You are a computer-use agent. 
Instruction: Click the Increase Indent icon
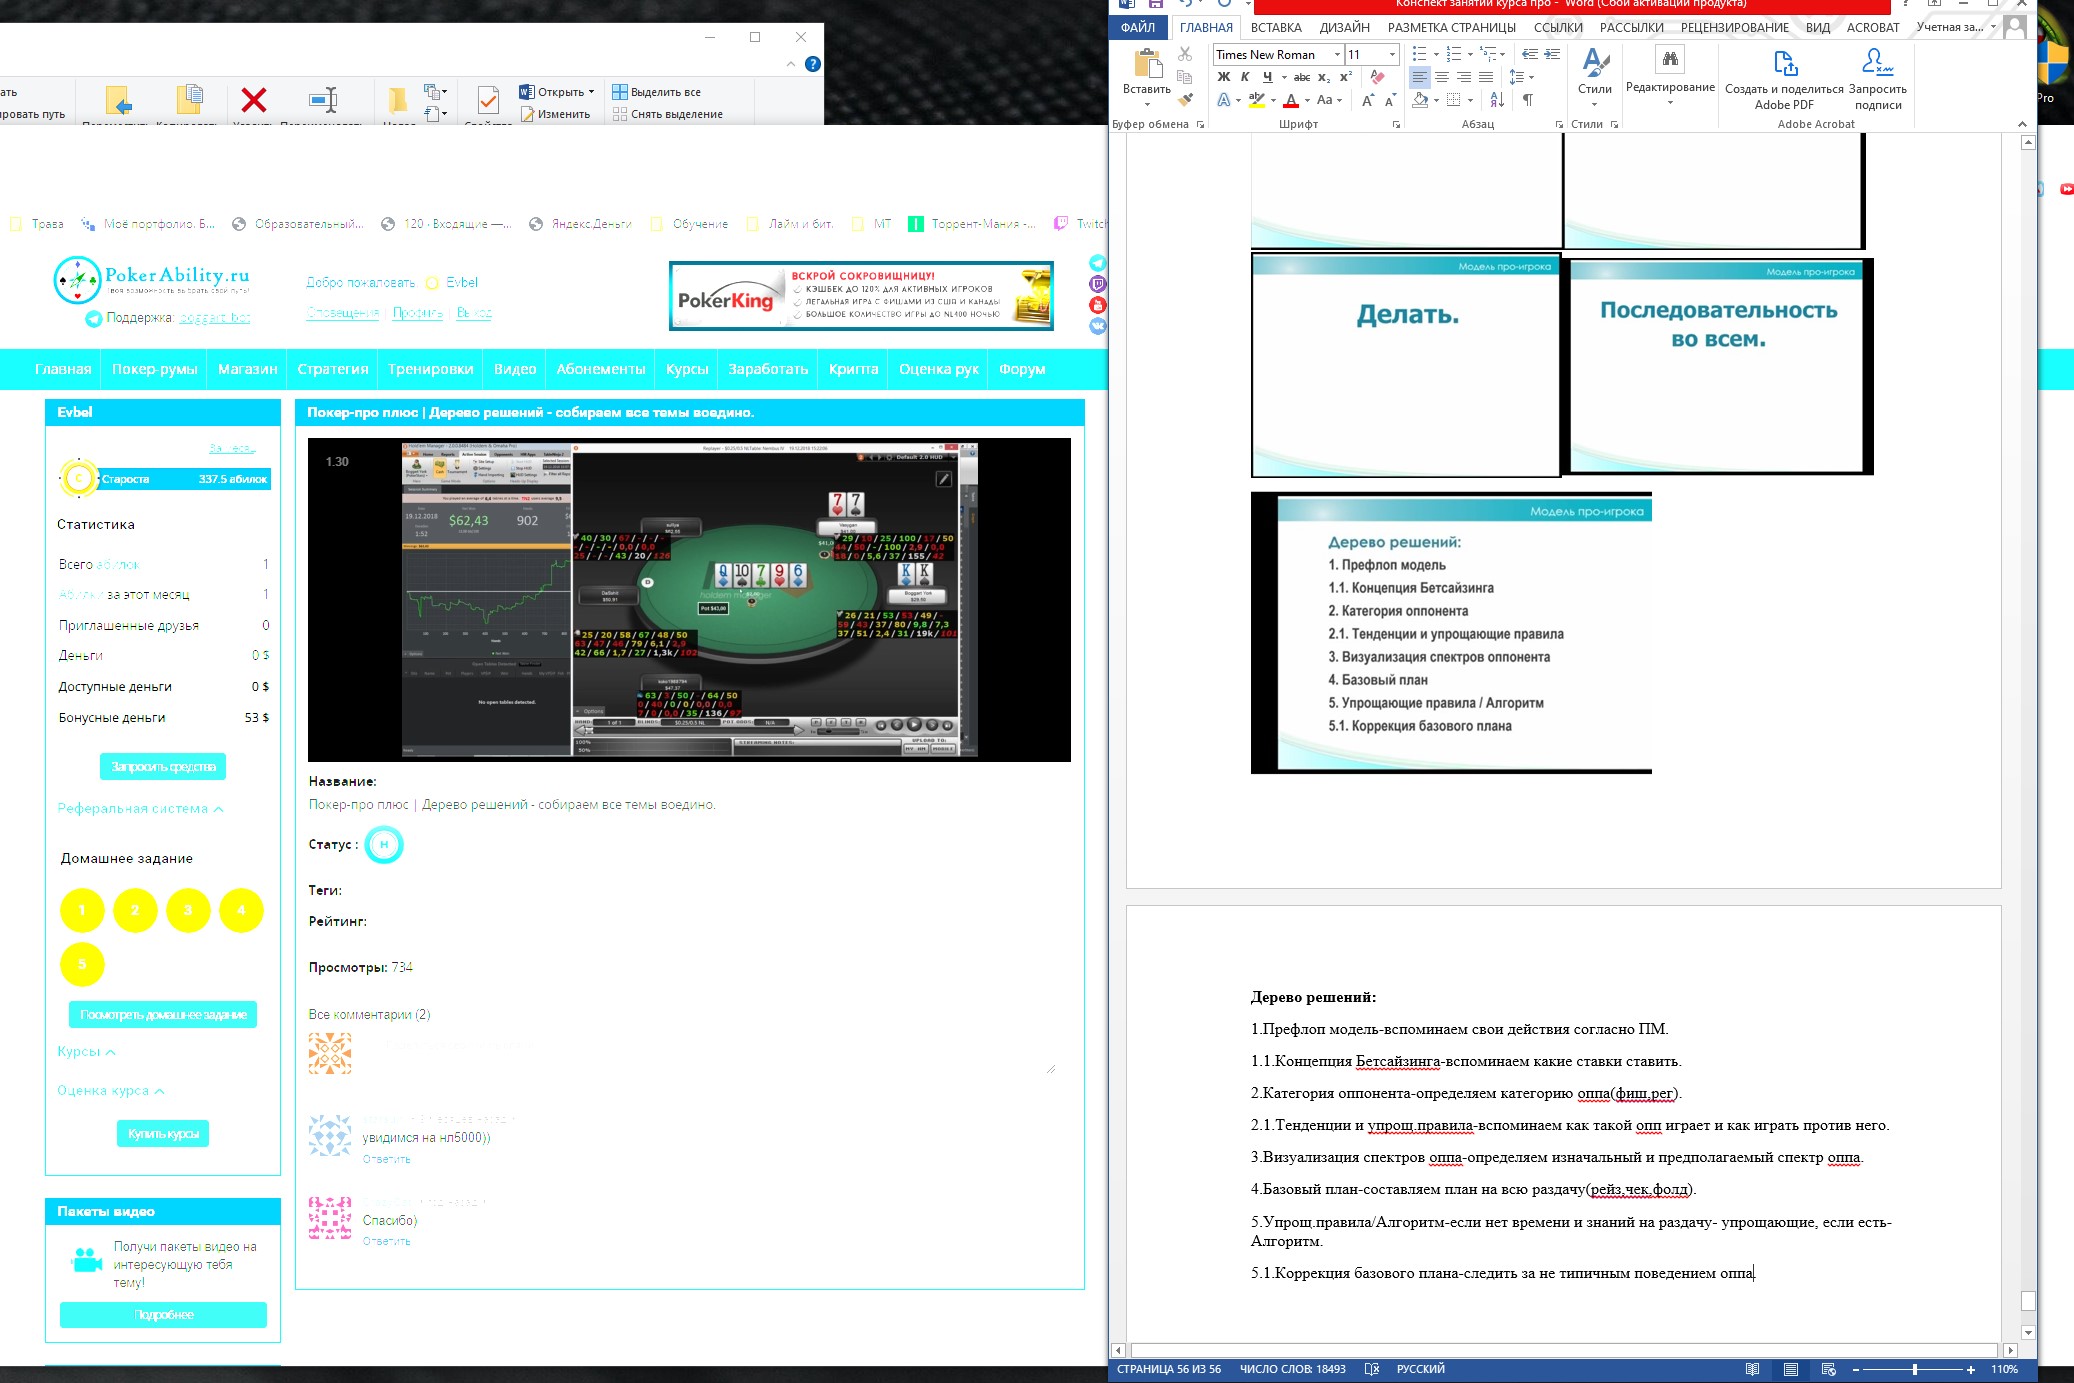click(1552, 54)
